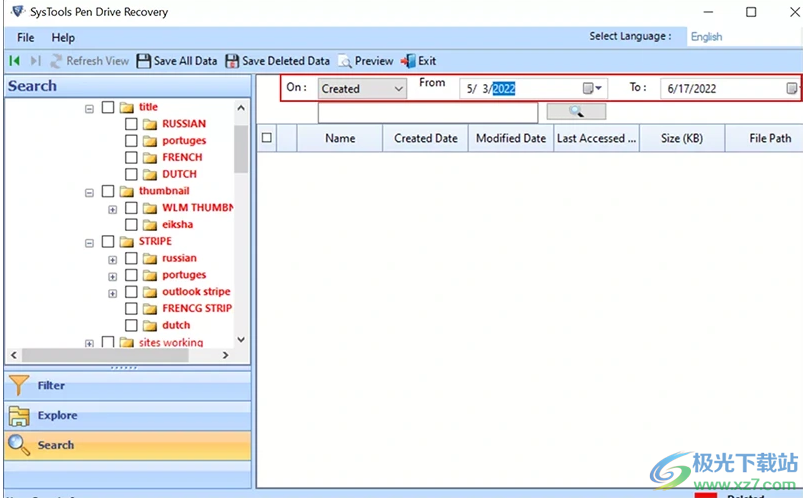Click the STRIPE folder icon

[x=126, y=241]
